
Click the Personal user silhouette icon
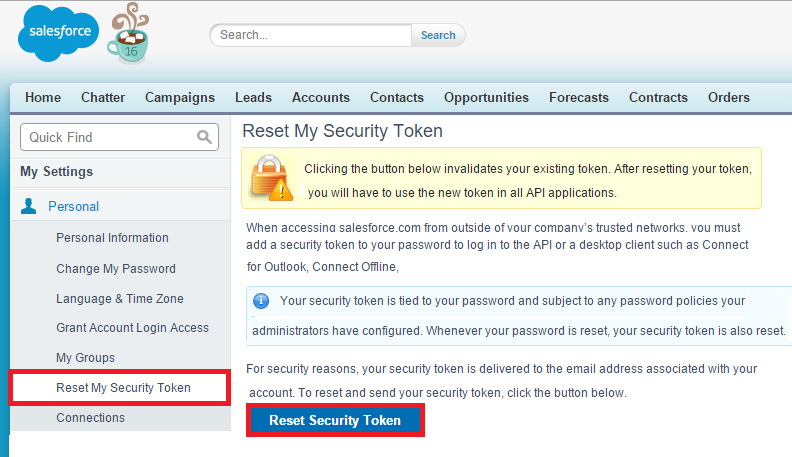pos(29,206)
